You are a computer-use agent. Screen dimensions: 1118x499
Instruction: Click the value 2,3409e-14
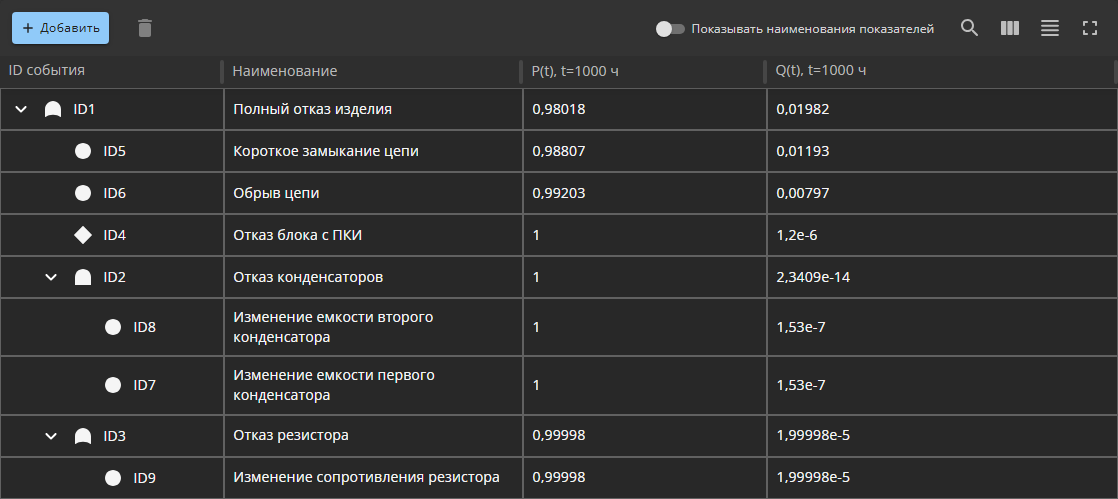(813, 277)
